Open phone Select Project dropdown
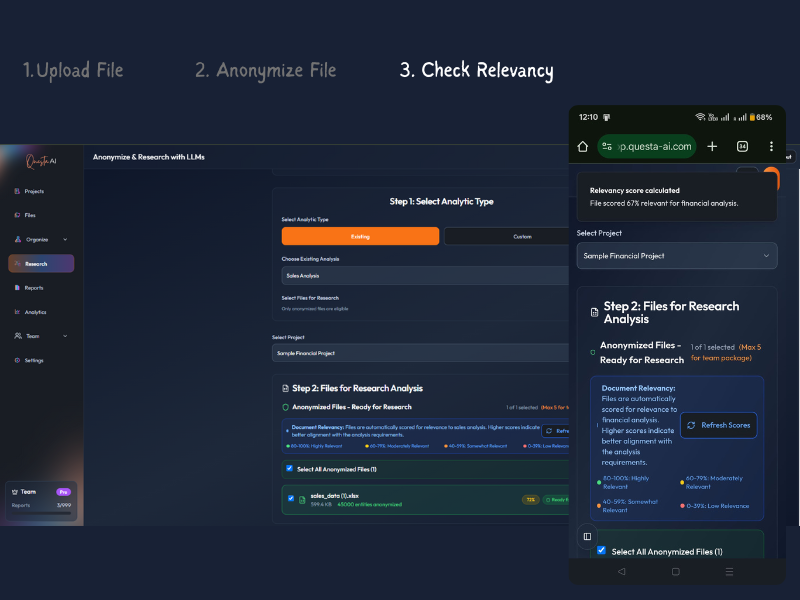The image size is (800, 600). (677, 256)
